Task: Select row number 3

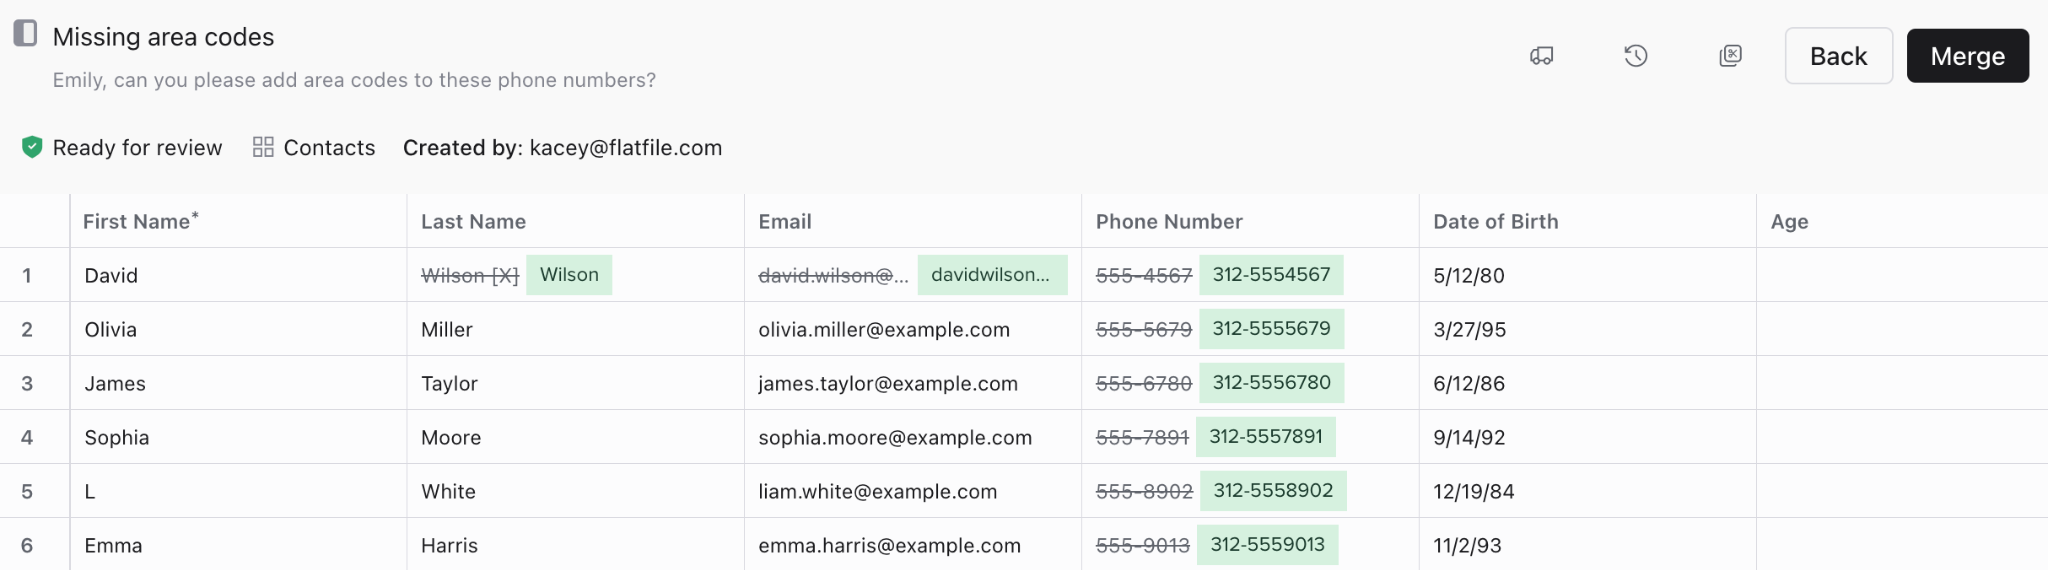Action: pyautogui.click(x=27, y=384)
